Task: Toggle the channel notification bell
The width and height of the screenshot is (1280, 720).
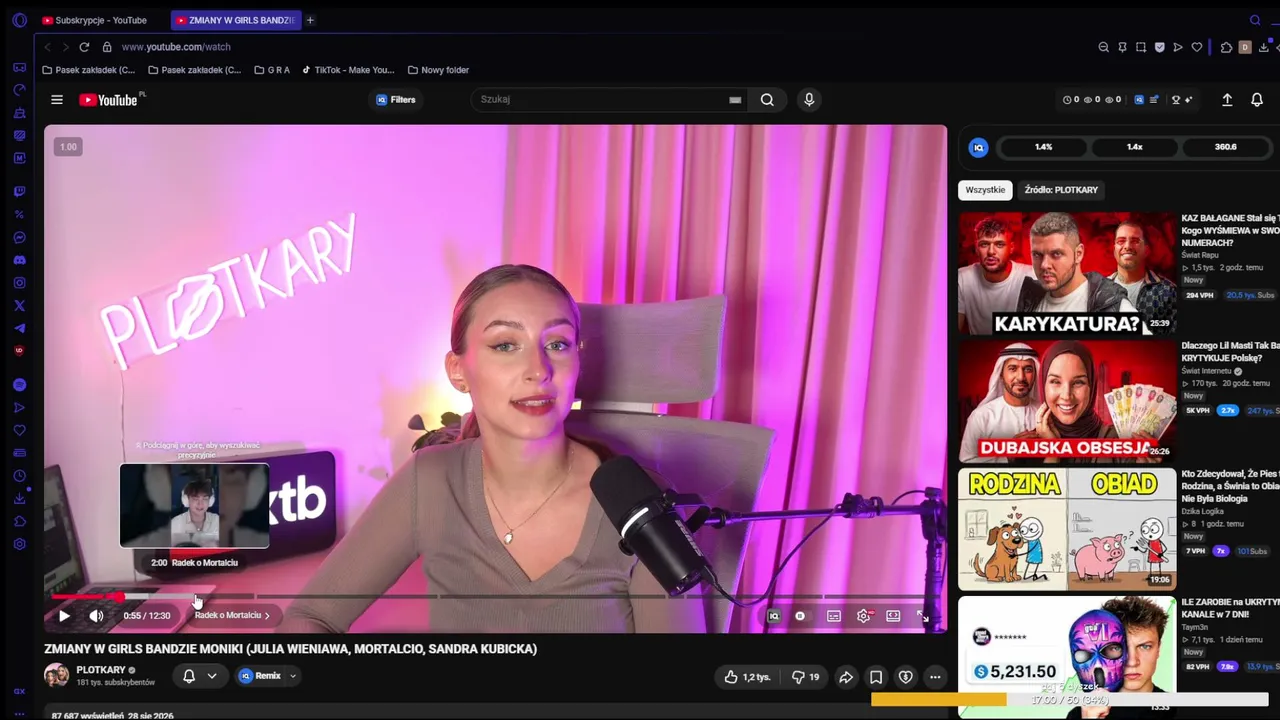Action: point(189,676)
